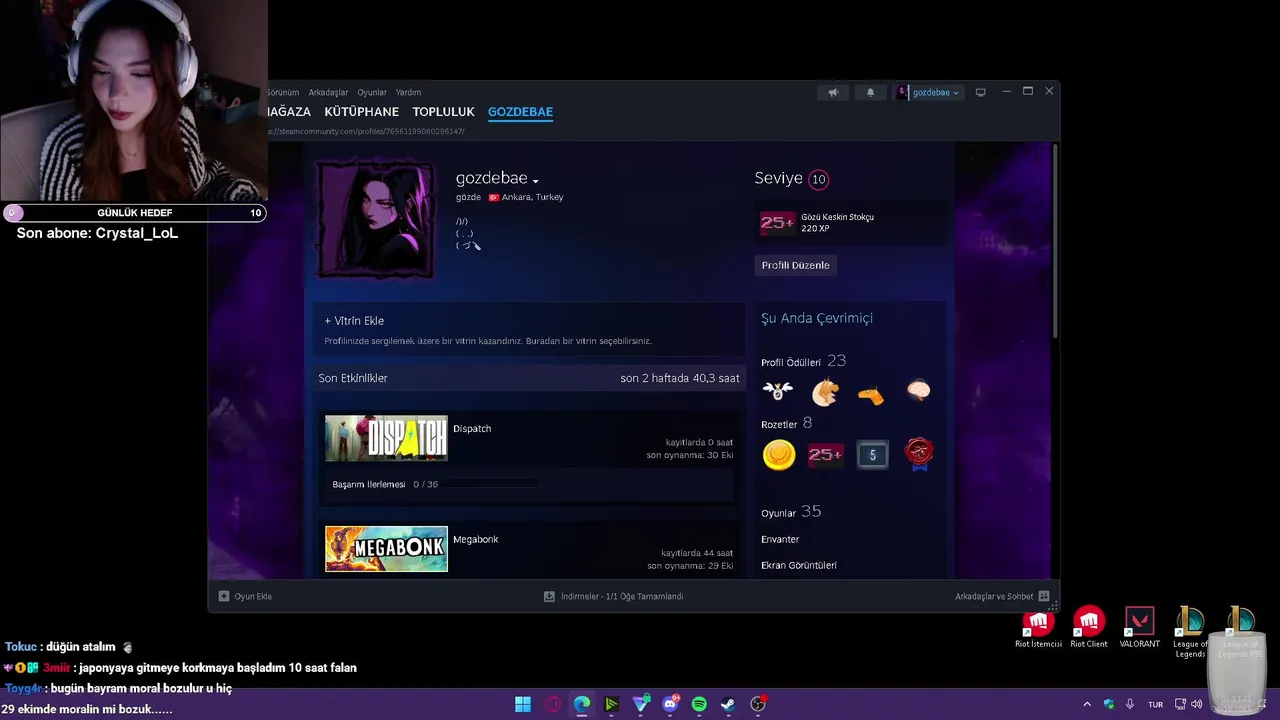
Task: Click the red wax seal badge icon
Action: tap(919, 454)
